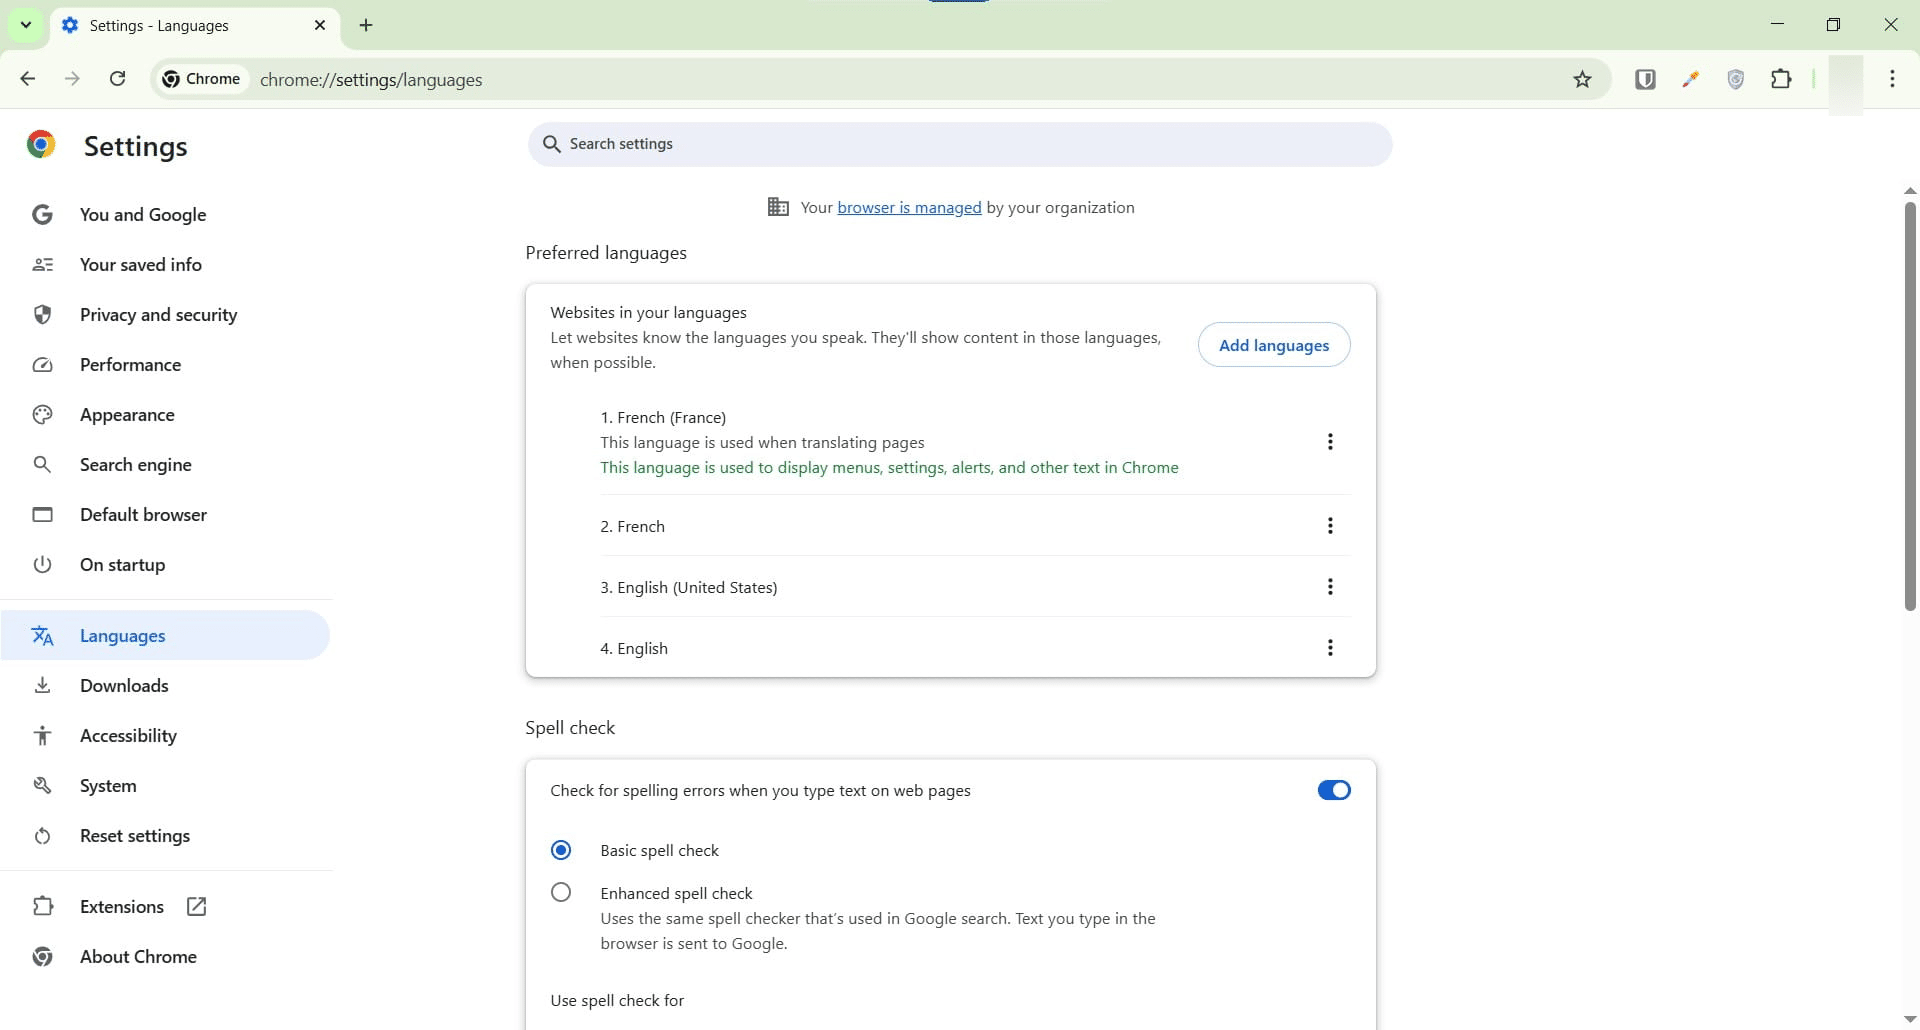Click the bookmark star icon in address bar
The height and width of the screenshot is (1030, 1920).
point(1582,80)
